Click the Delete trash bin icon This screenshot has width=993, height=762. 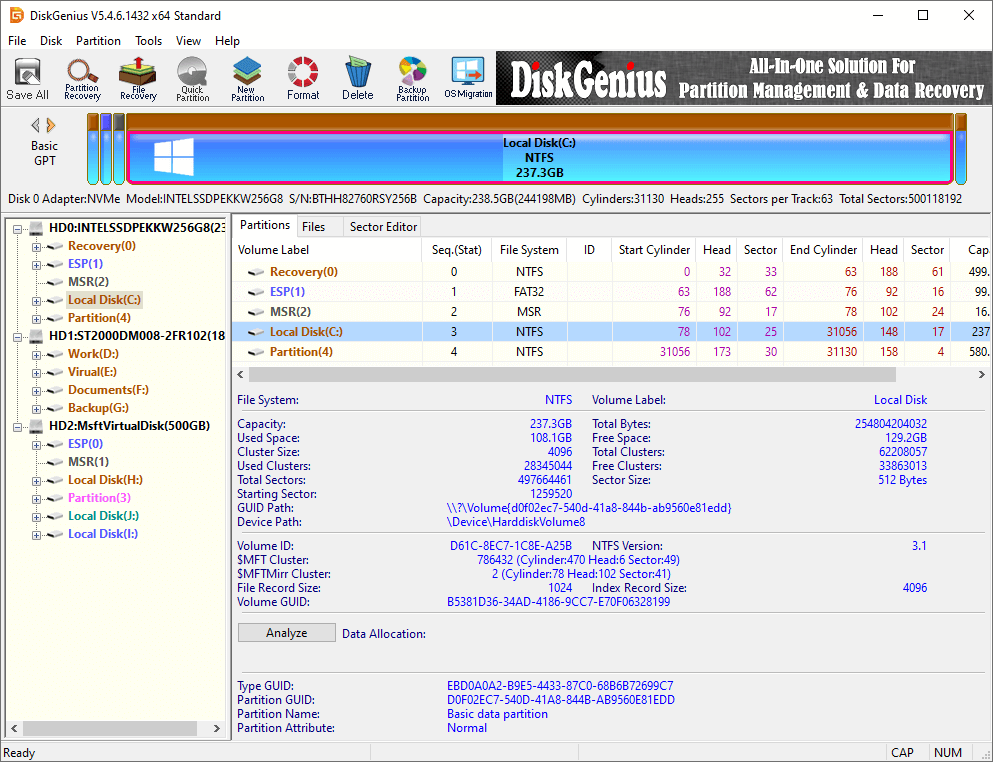357,78
